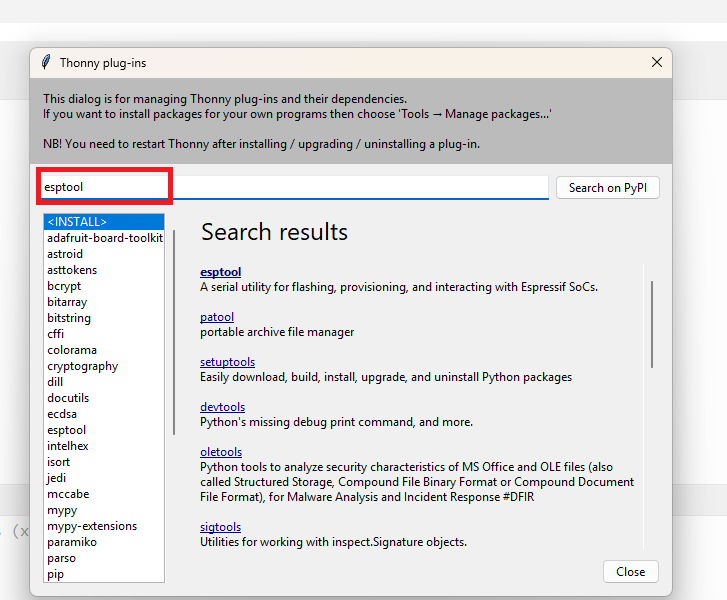Select mccabe in the package list

pos(104,494)
